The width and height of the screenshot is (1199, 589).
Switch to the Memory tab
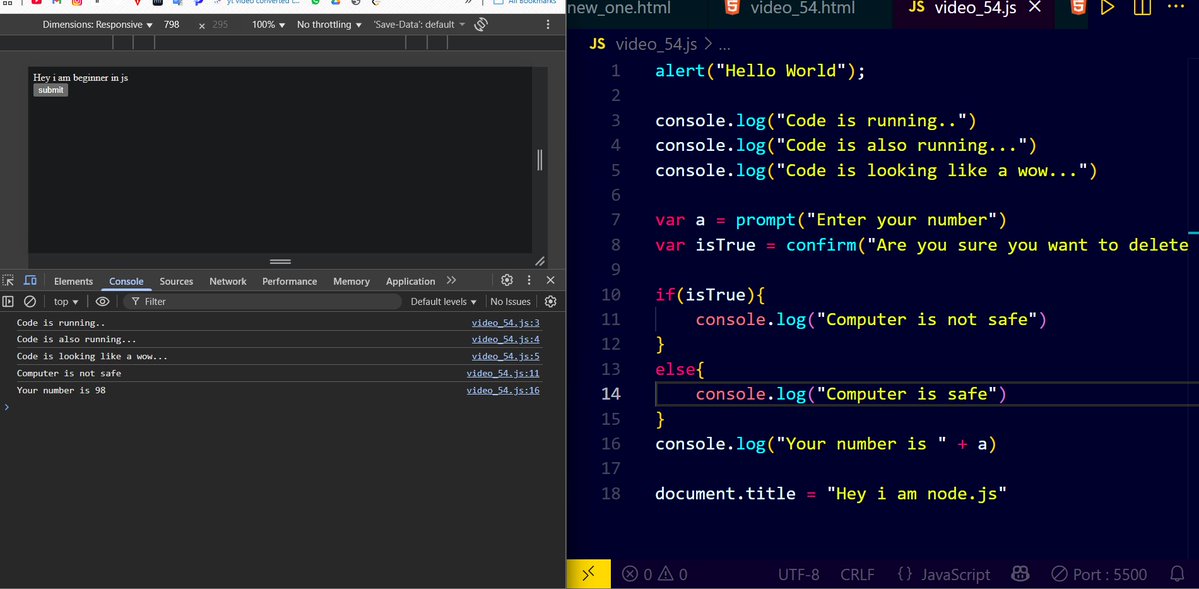click(352, 281)
